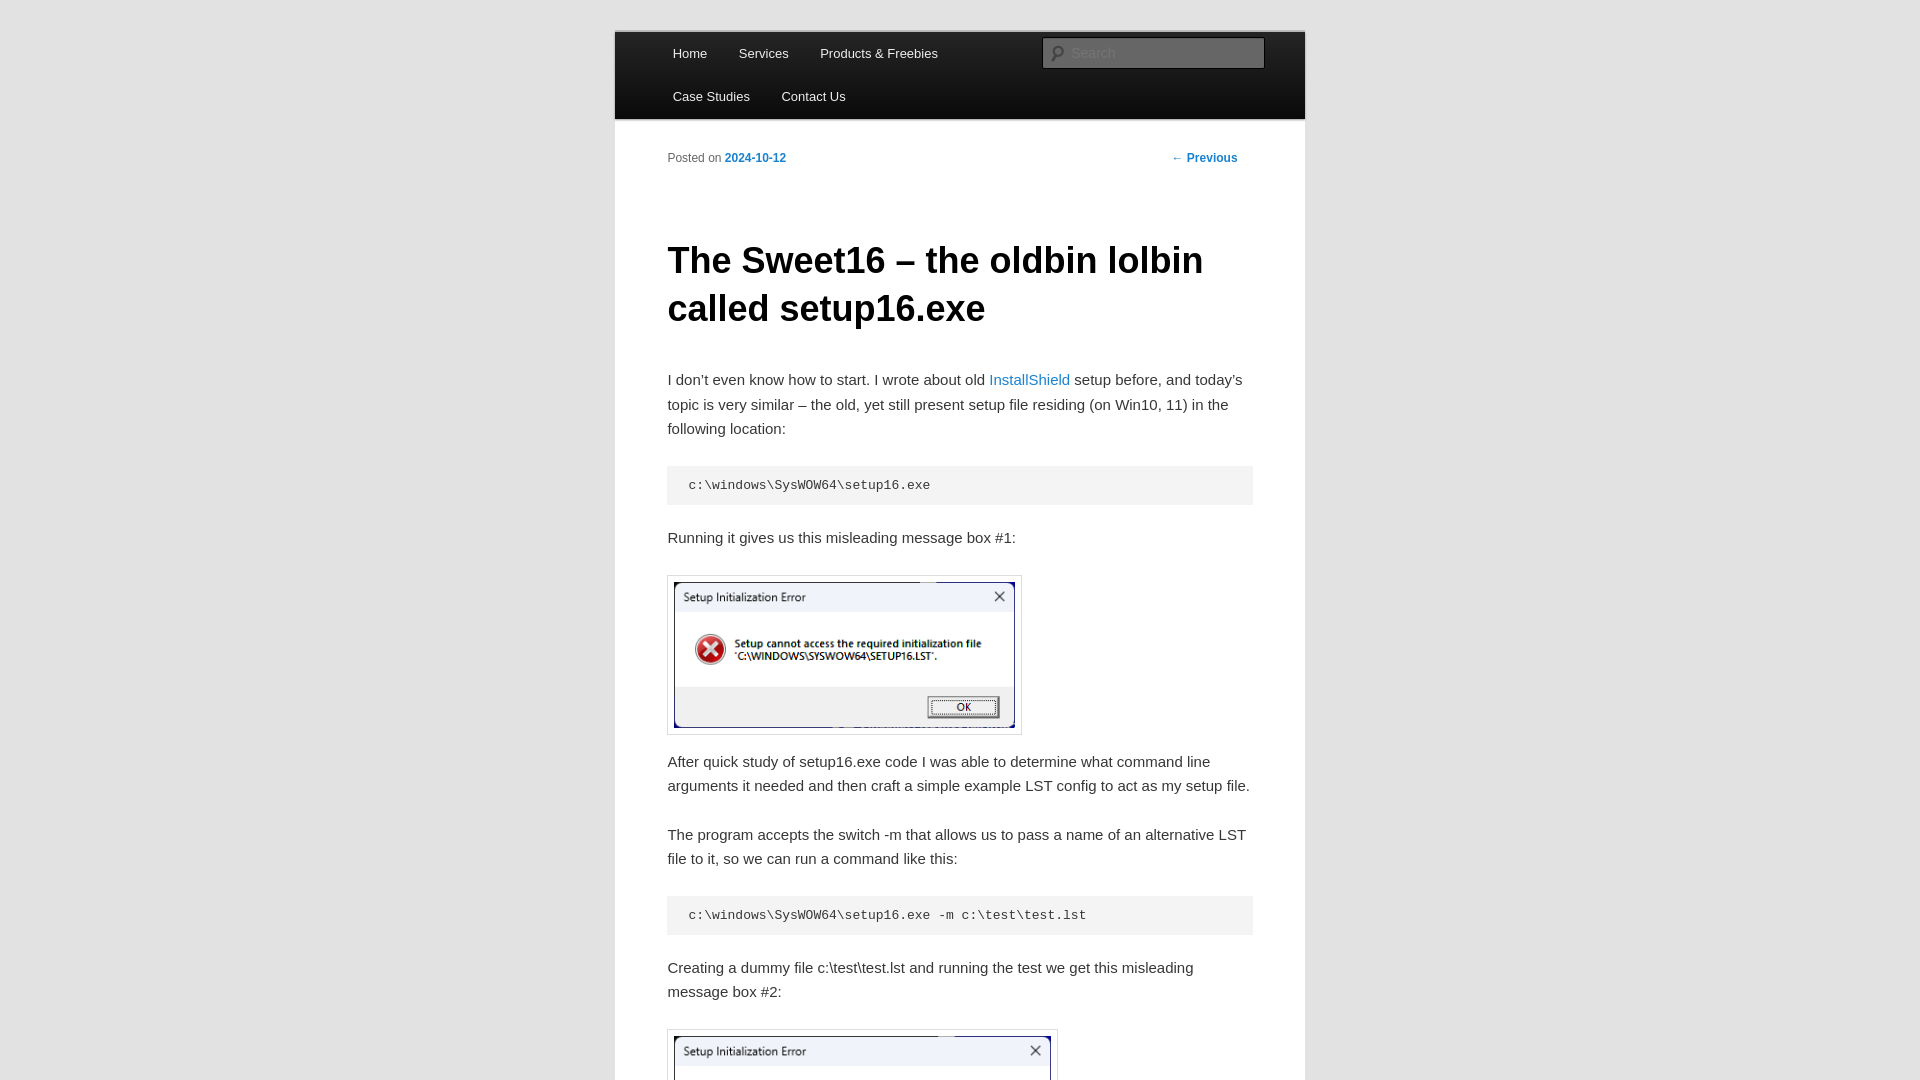This screenshot has width=1920, height=1080.
Task: Click the command line example code block
Action: [959, 915]
